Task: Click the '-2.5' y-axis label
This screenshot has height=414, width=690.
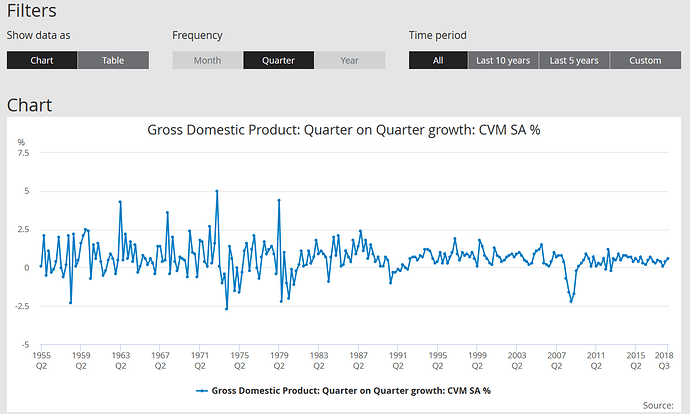Action: coord(22,306)
